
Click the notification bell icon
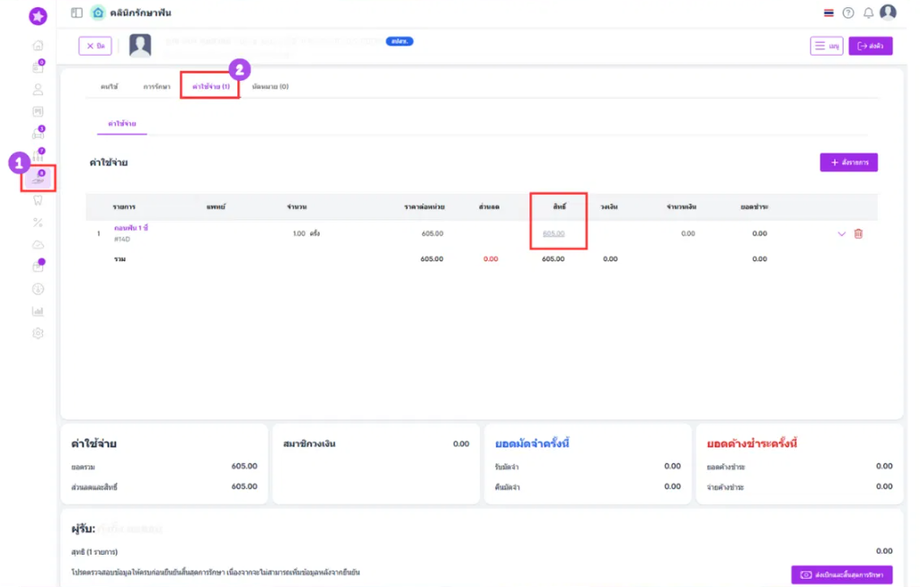(868, 13)
